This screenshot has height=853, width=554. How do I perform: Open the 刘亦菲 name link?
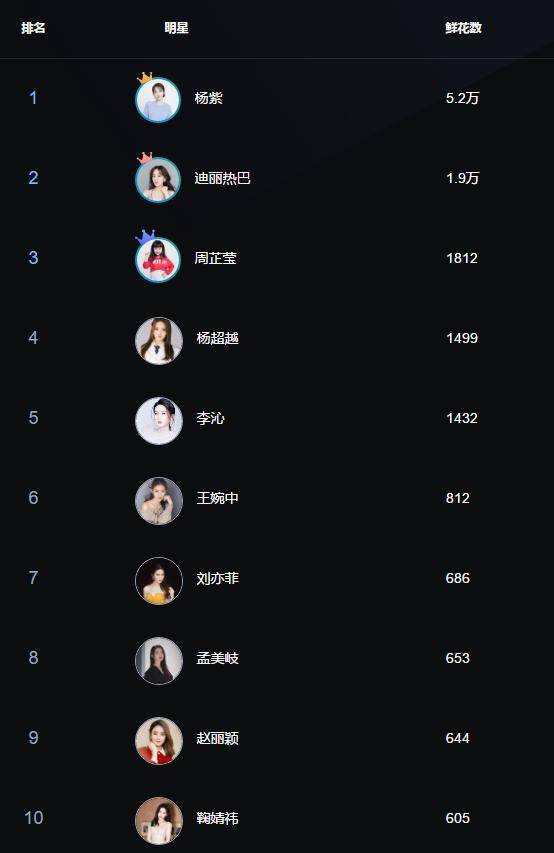218,578
